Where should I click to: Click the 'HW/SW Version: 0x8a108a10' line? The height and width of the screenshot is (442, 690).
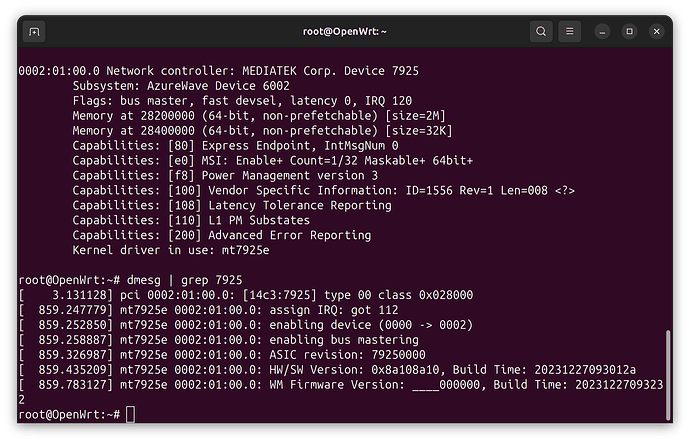pos(327,370)
